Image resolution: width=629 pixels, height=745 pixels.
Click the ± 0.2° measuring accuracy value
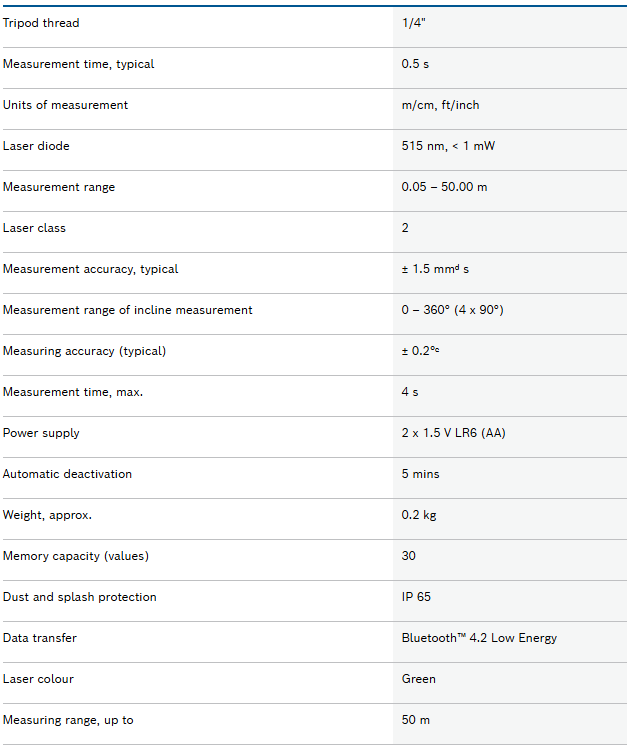point(421,351)
